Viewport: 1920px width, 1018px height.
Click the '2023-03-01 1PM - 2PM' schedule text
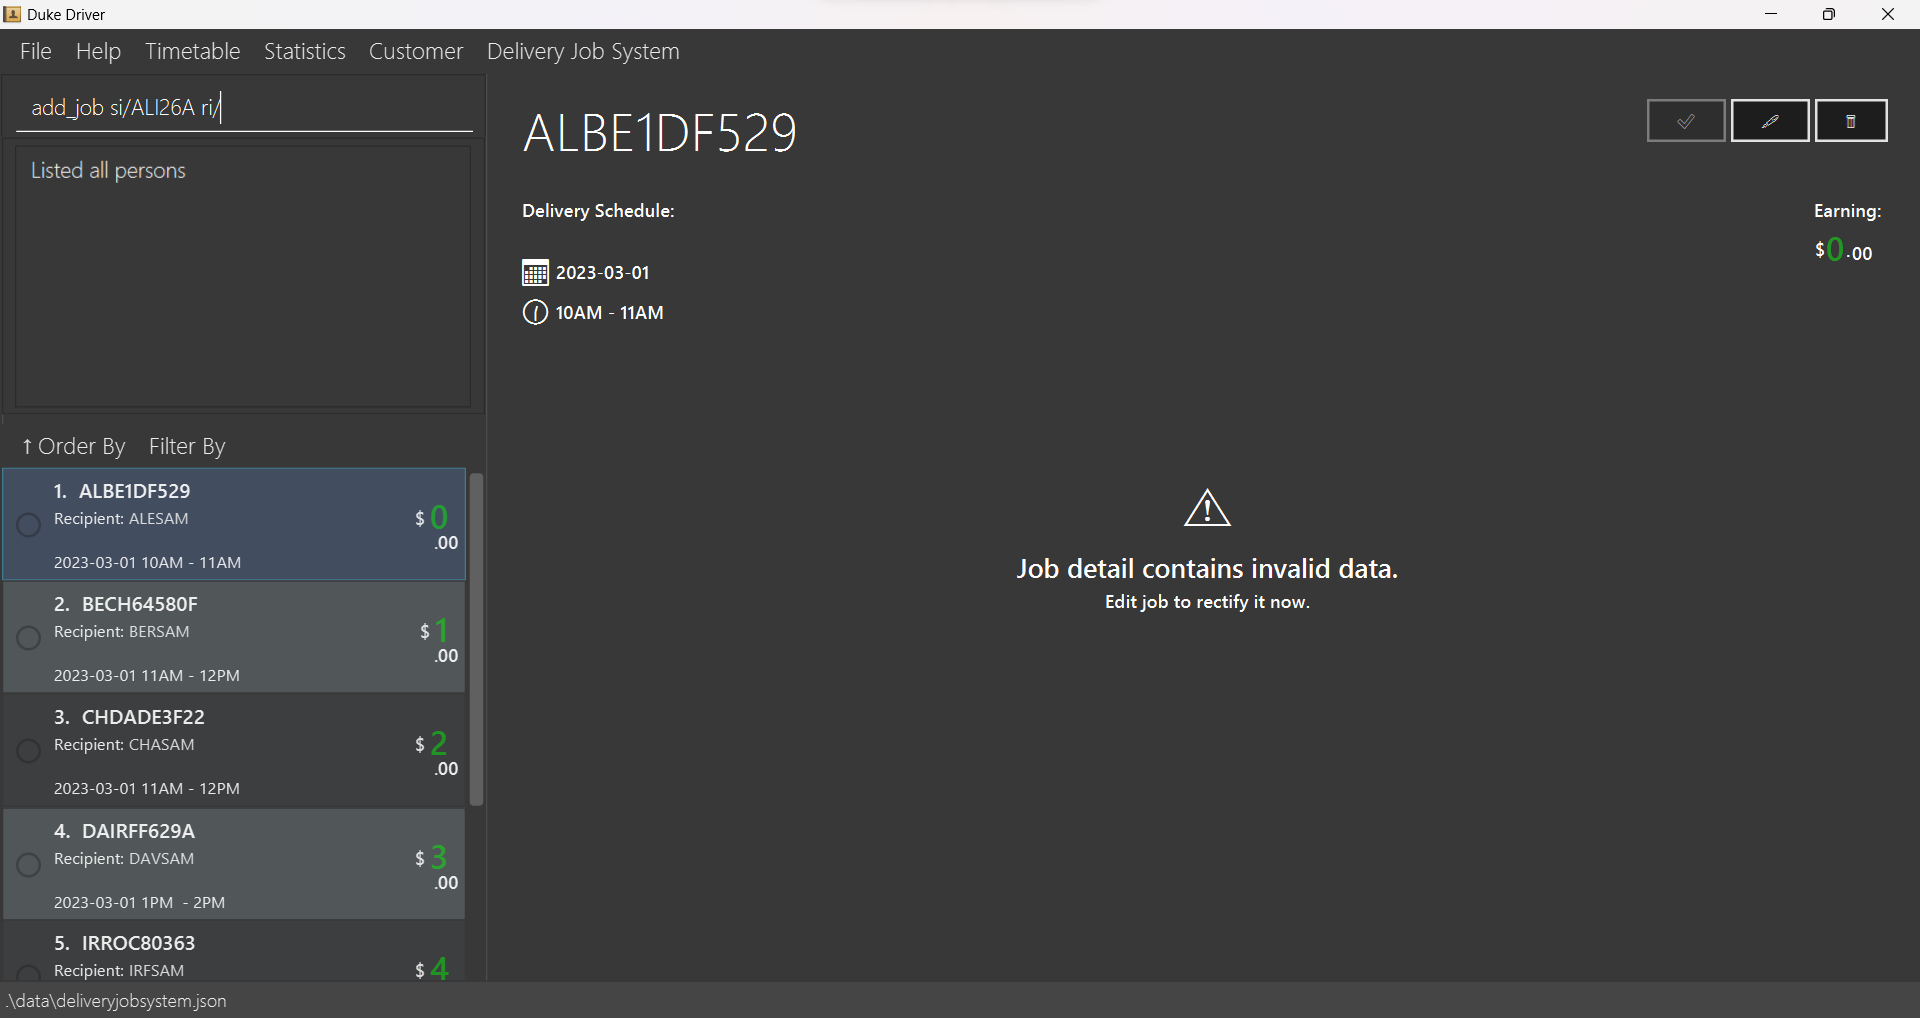click(139, 902)
